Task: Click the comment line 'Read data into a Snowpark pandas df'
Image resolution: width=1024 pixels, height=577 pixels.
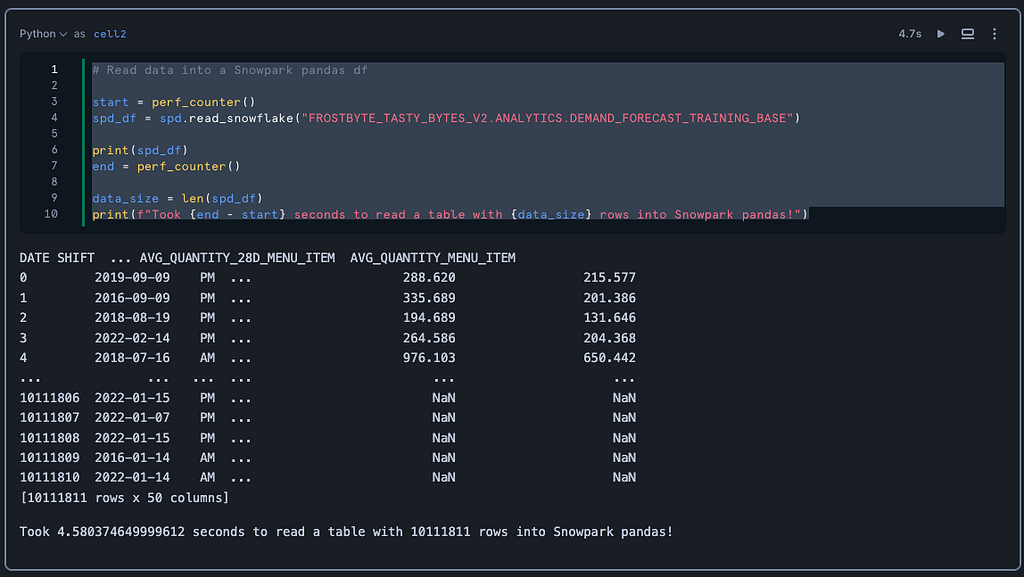Action: 230,70
